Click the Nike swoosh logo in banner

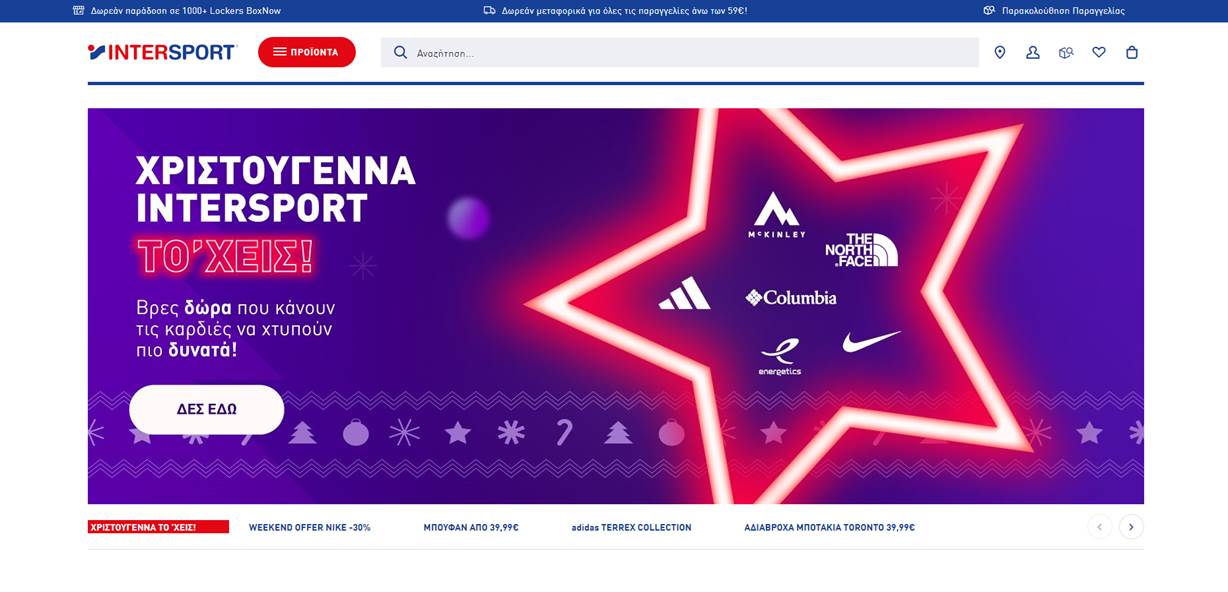871,341
